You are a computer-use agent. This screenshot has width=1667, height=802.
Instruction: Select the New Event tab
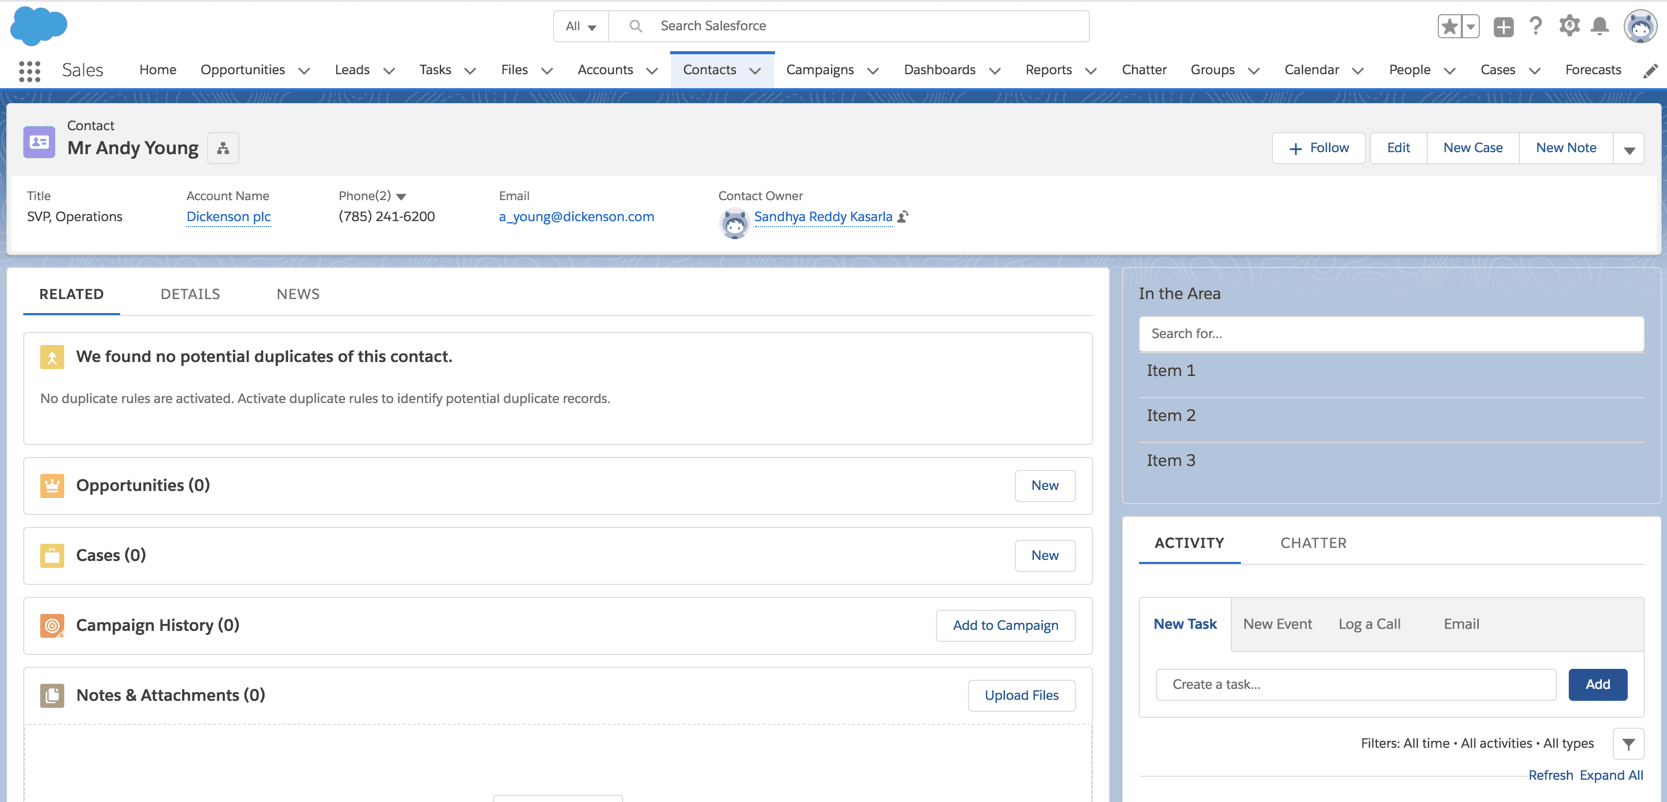pyautogui.click(x=1277, y=624)
